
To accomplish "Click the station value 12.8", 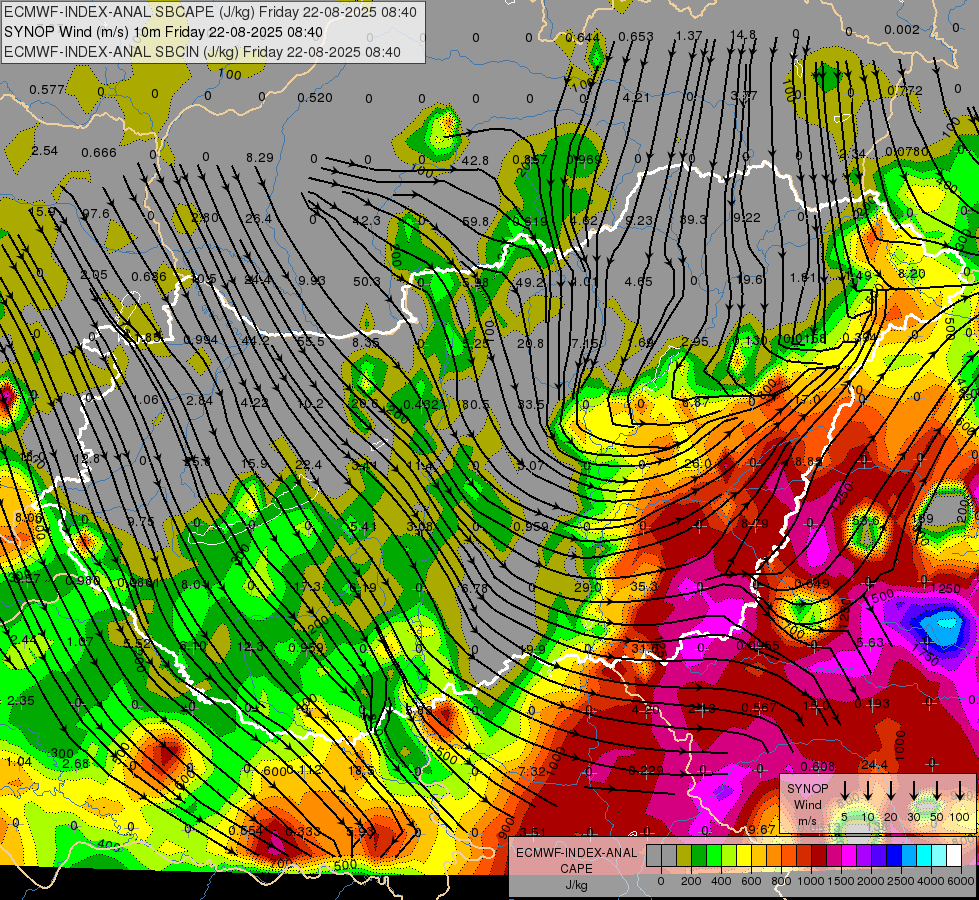I will click(86, 459).
